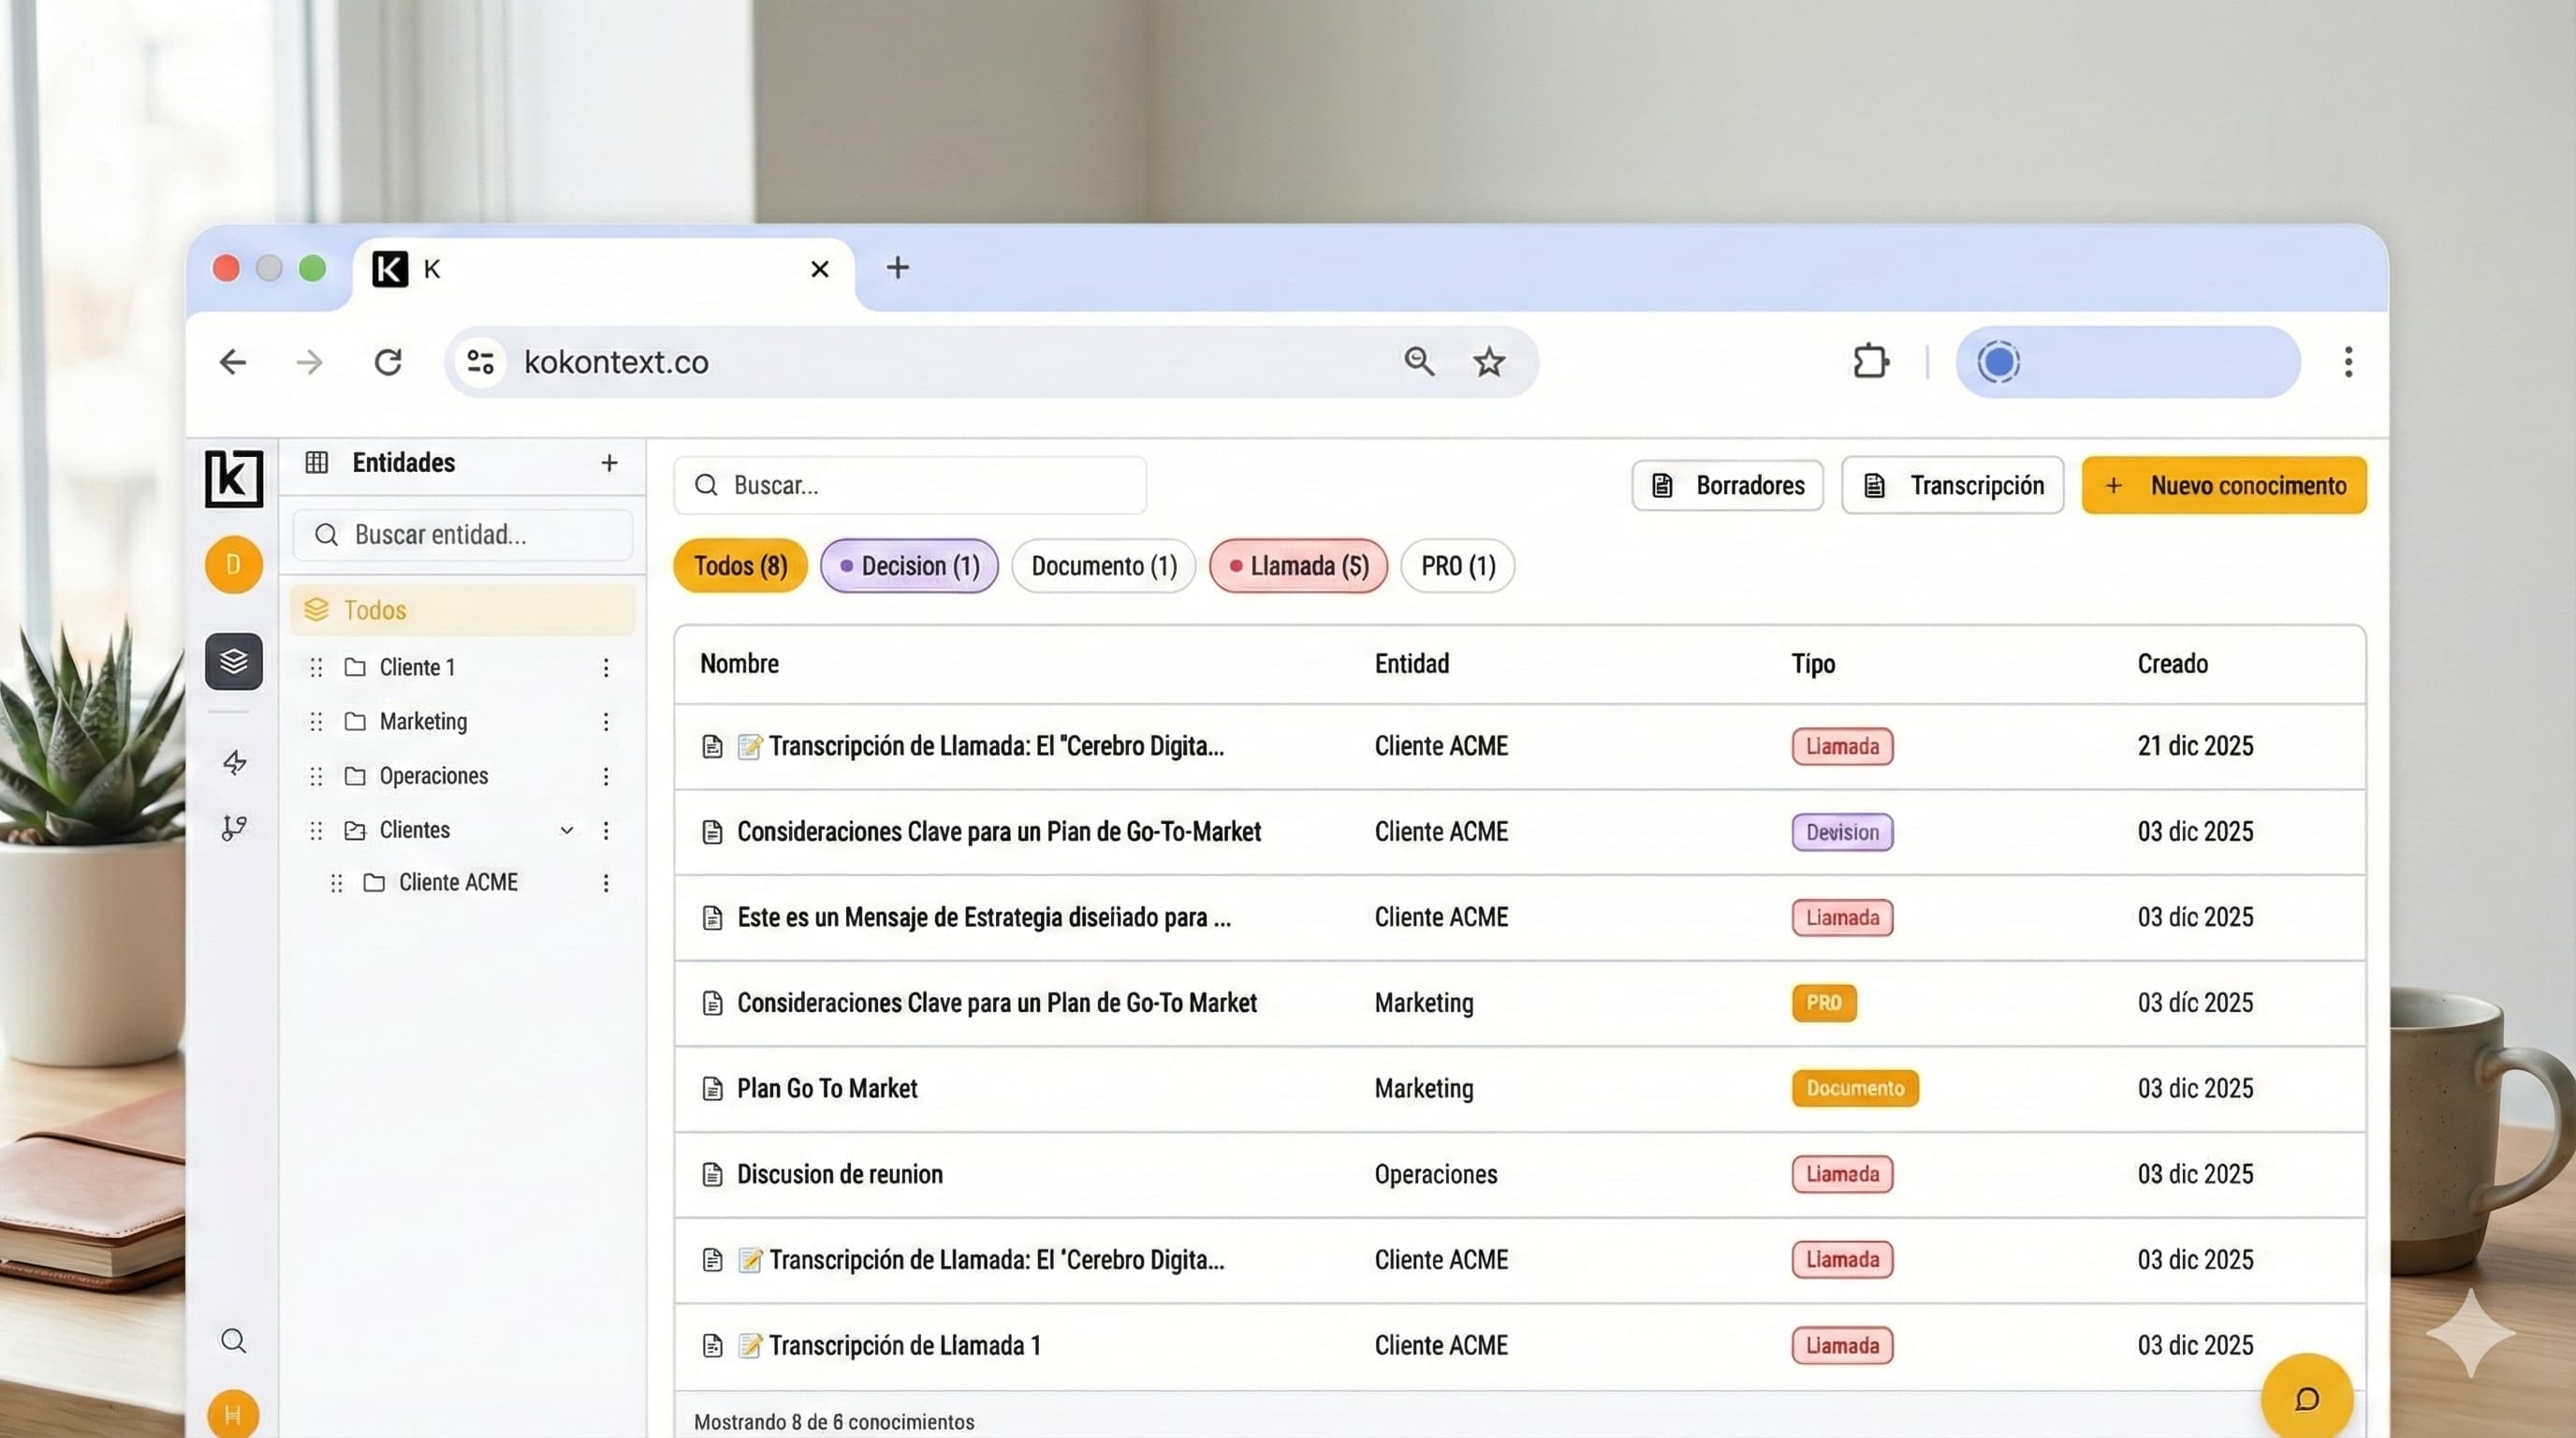Open the Cliente ACME three-dot menu
2576x1438 pixels.
click(606, 882)
